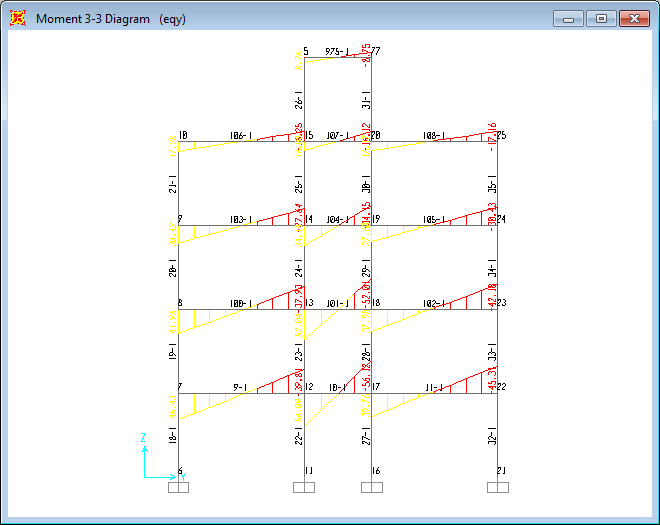Click the fixed support under joint 11
Image resolution: width=660 pixels, height=525 pixels.
point(304,487)
